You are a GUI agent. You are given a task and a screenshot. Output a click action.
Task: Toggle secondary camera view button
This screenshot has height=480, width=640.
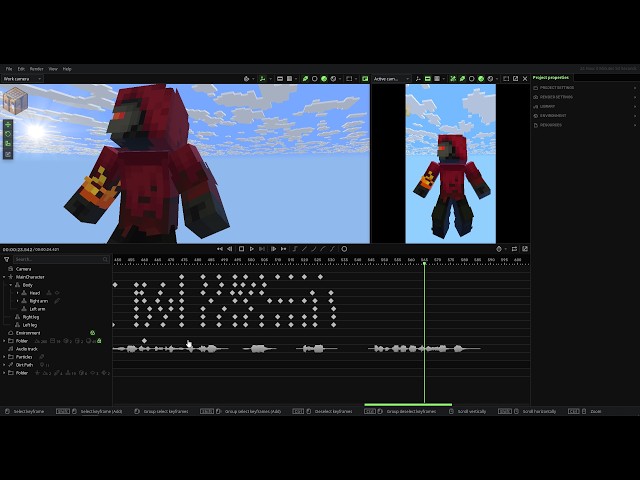(365, 79)
